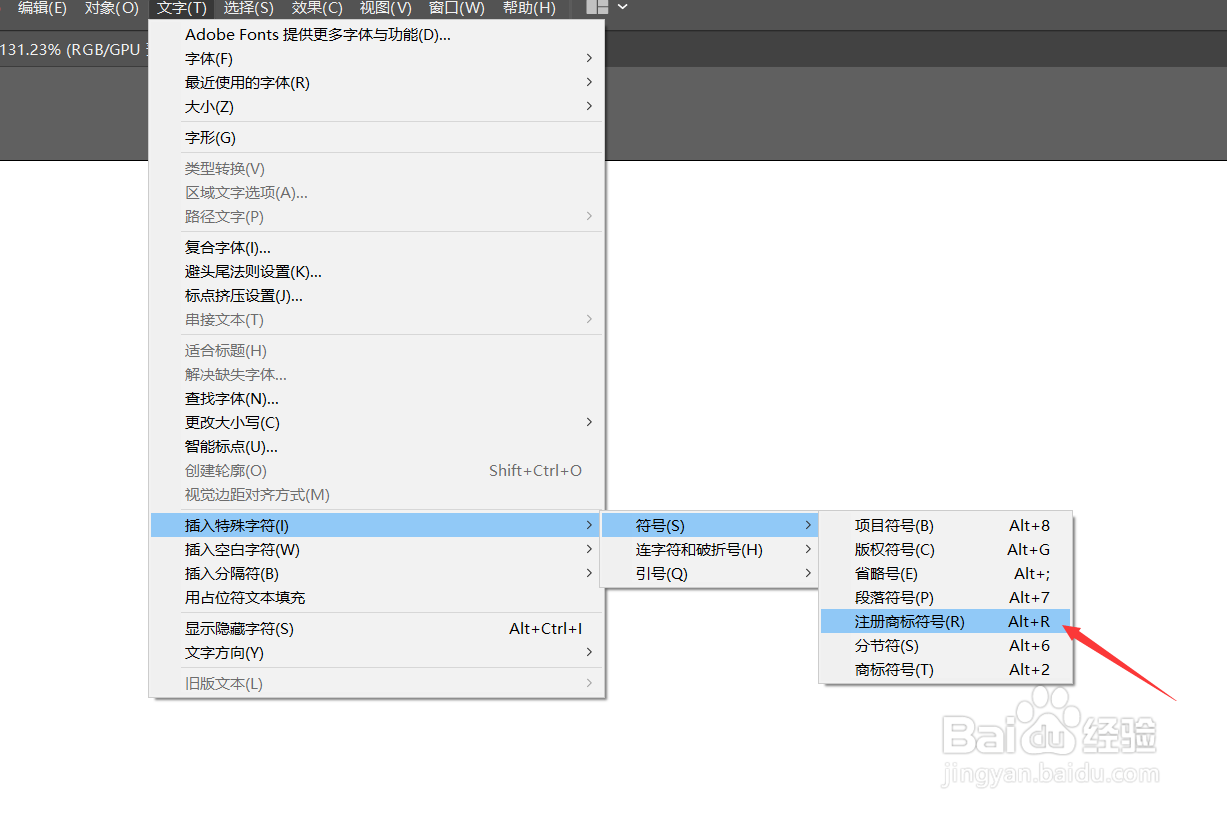Open the chevron next to Arrange Documents icon

(620, 7)
